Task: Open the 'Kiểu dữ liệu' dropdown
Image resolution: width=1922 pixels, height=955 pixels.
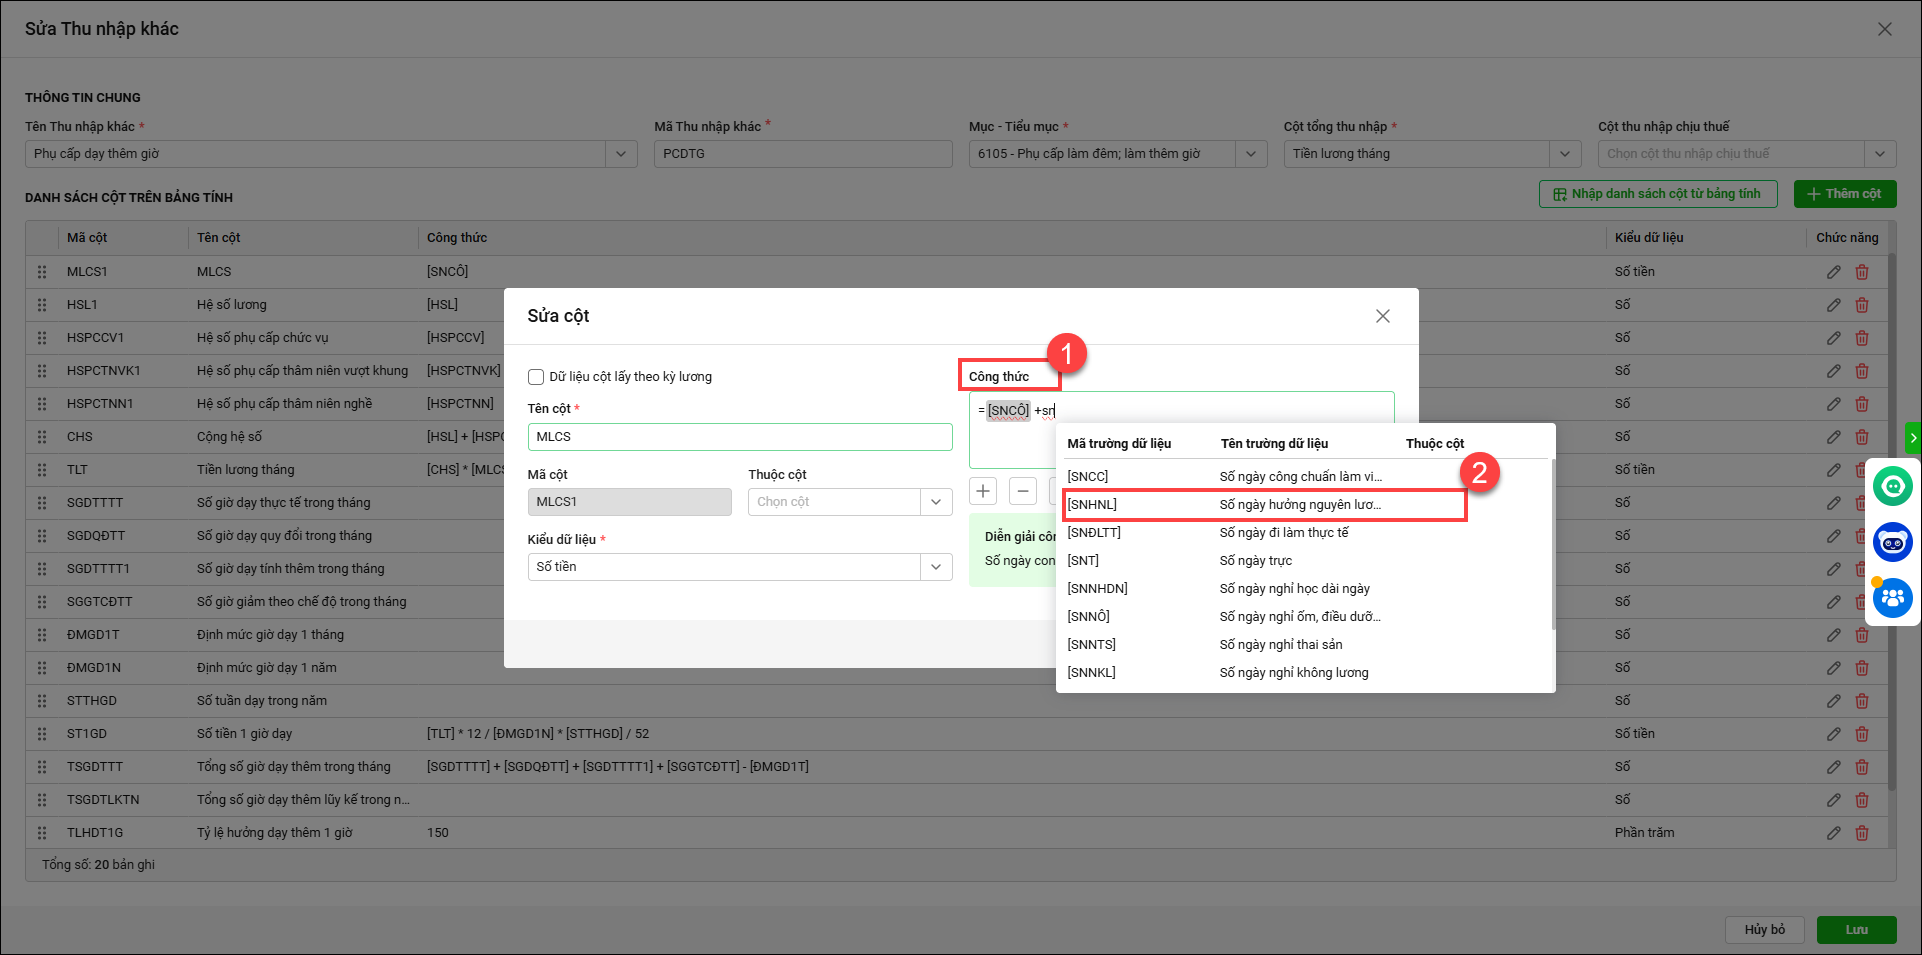Action: tap(935, 567)
